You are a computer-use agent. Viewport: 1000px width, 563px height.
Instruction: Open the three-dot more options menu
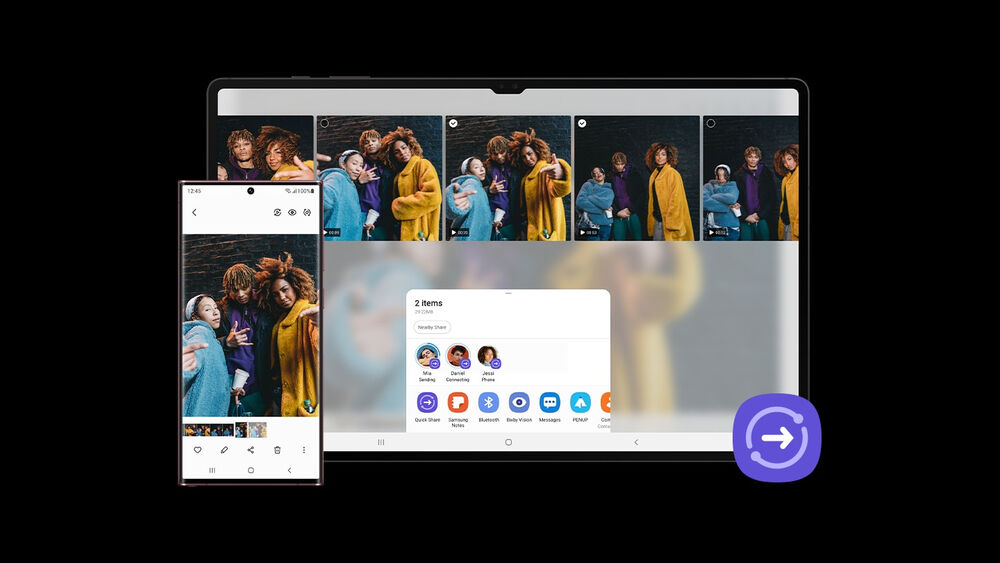(304, 450)
